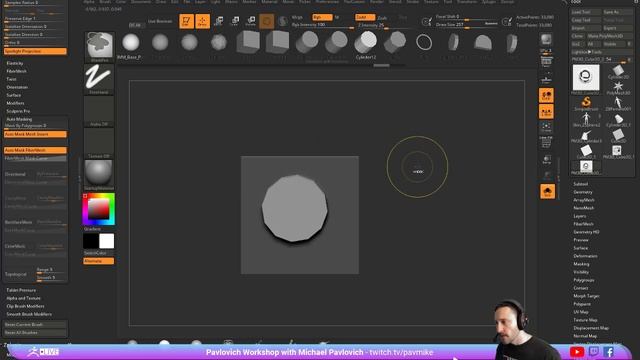Expand the Geometry tool subpalette

pos(583,192)
